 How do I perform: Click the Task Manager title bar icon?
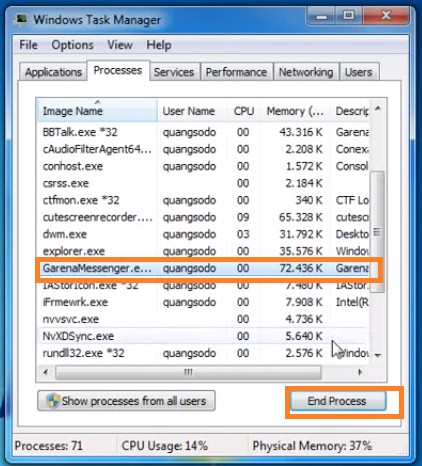click(22, 19)
